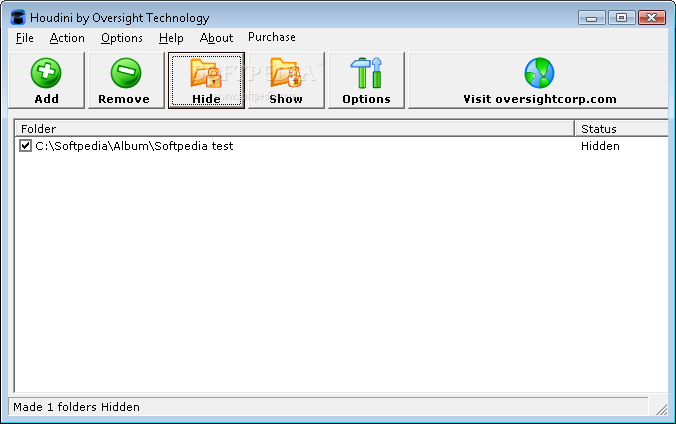The height and width of the screenshot is (424, 676).
Task: Open the About menu
Action: [x=216, y=38]
